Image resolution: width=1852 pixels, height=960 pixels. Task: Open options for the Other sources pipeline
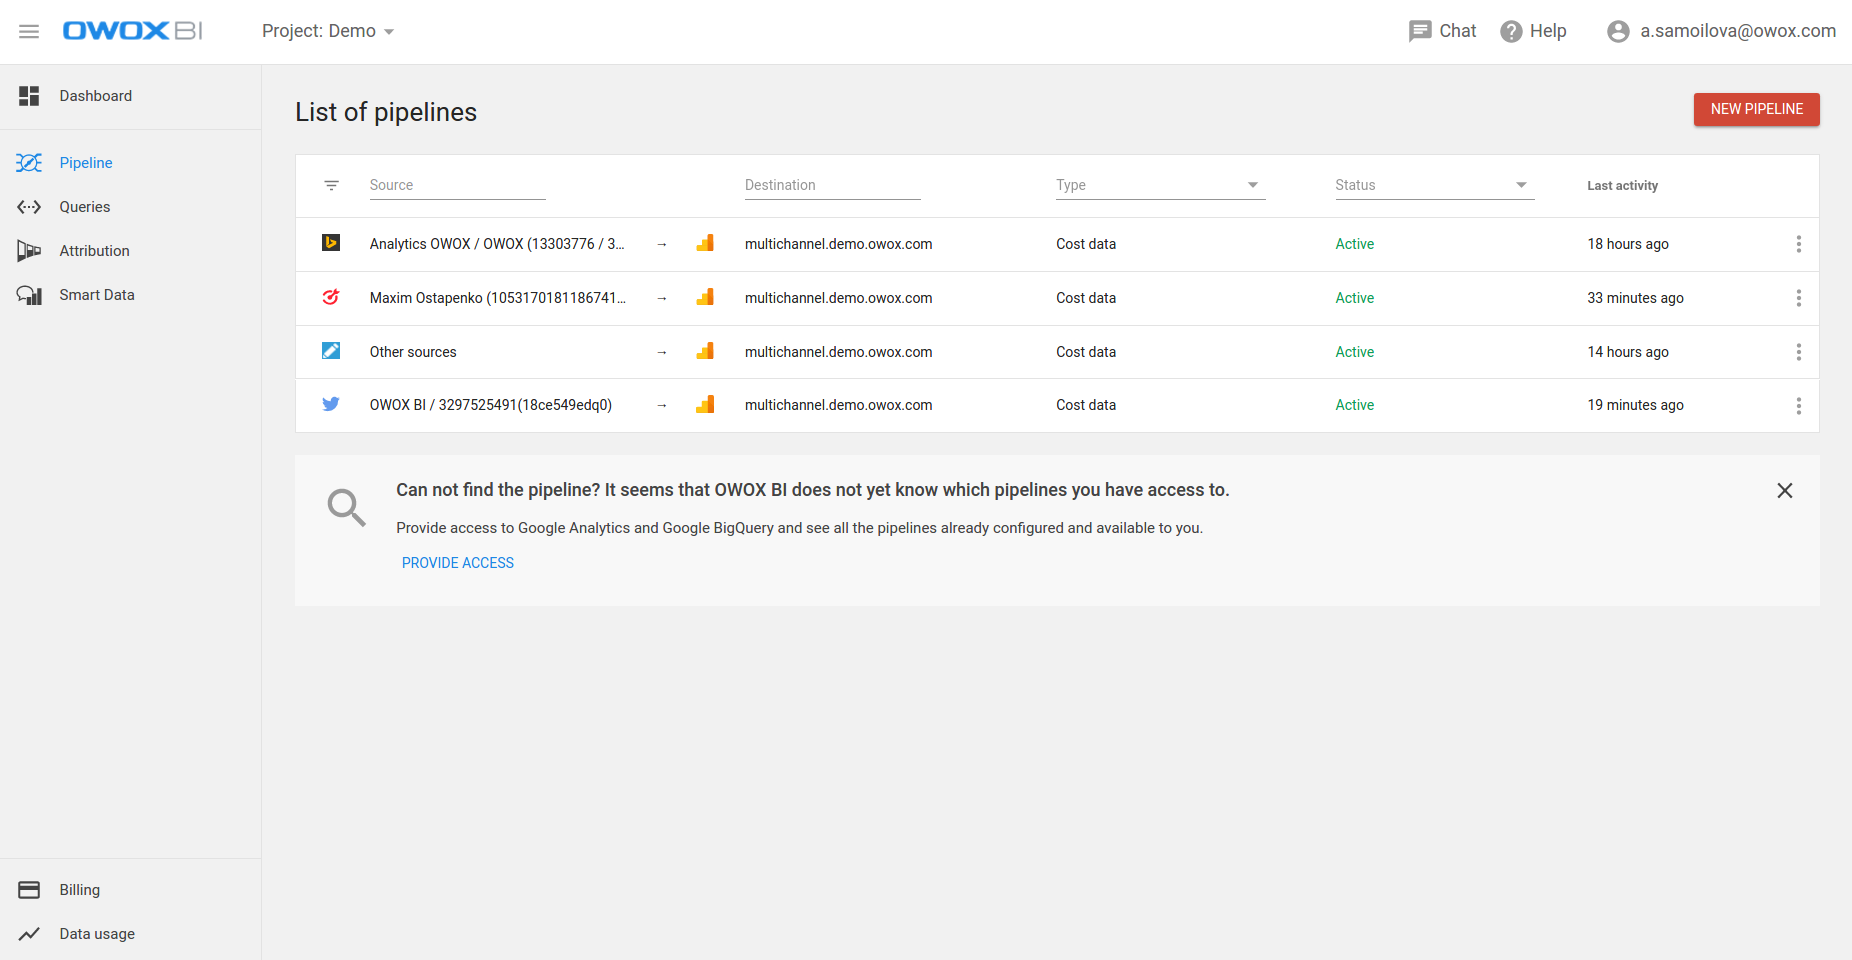[1798, 352]
